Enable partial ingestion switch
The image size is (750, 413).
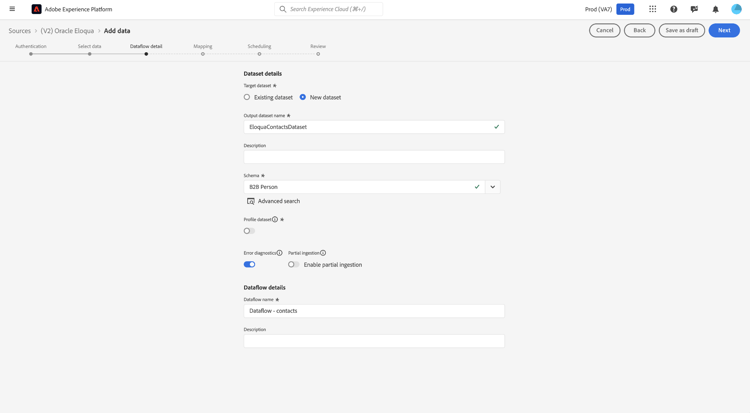[x=293, y=265]
